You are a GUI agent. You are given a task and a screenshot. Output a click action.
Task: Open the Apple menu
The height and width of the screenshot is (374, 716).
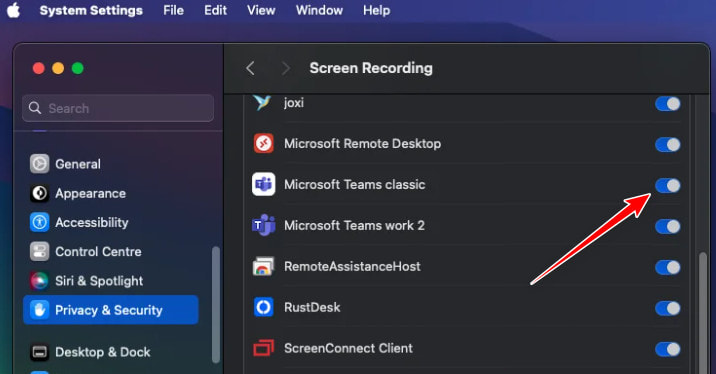(x=14, y=10)
